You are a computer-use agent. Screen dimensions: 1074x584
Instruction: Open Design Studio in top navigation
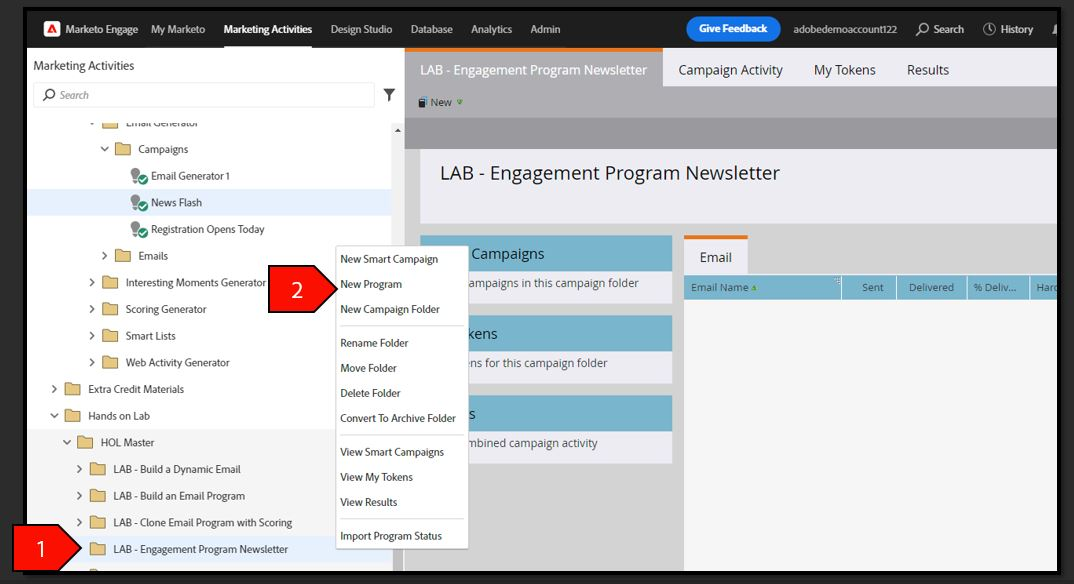click(x=362, y=29)
